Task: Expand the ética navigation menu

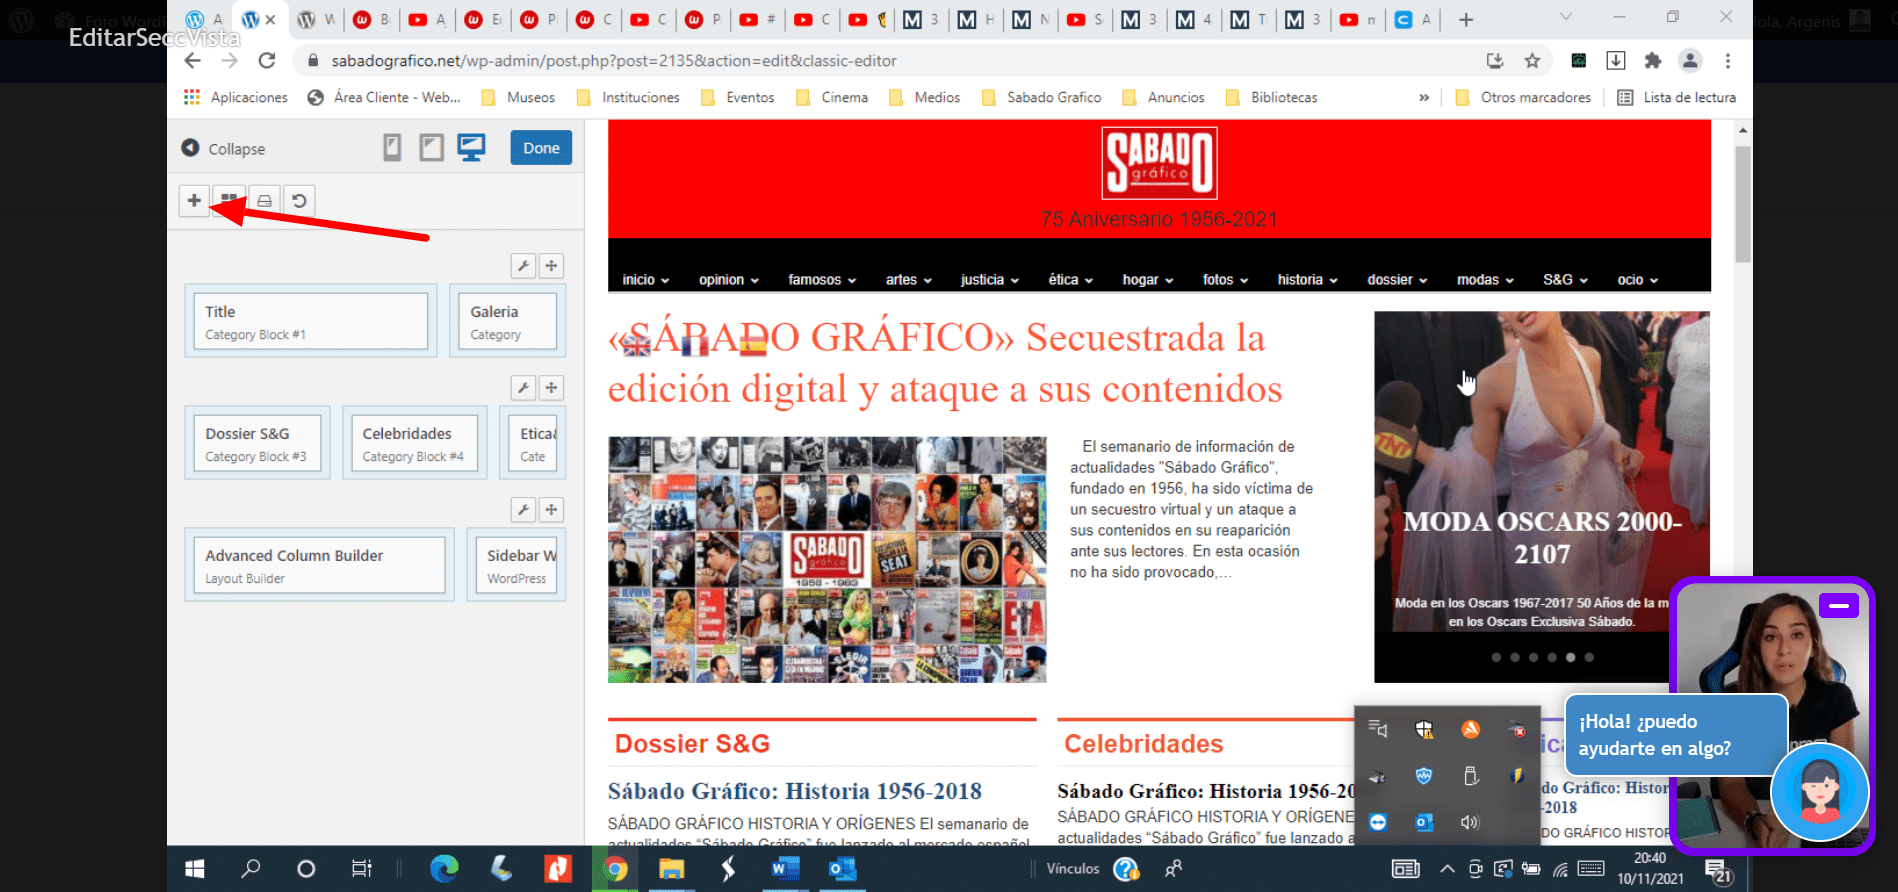Action: (1070, 280)
